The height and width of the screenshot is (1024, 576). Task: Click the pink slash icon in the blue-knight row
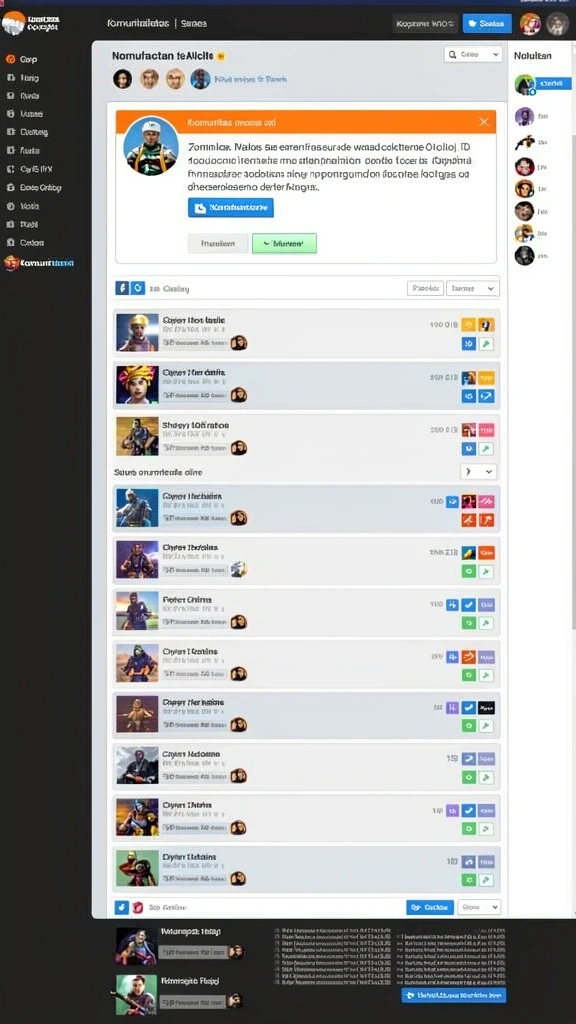[x=487, y=502]
